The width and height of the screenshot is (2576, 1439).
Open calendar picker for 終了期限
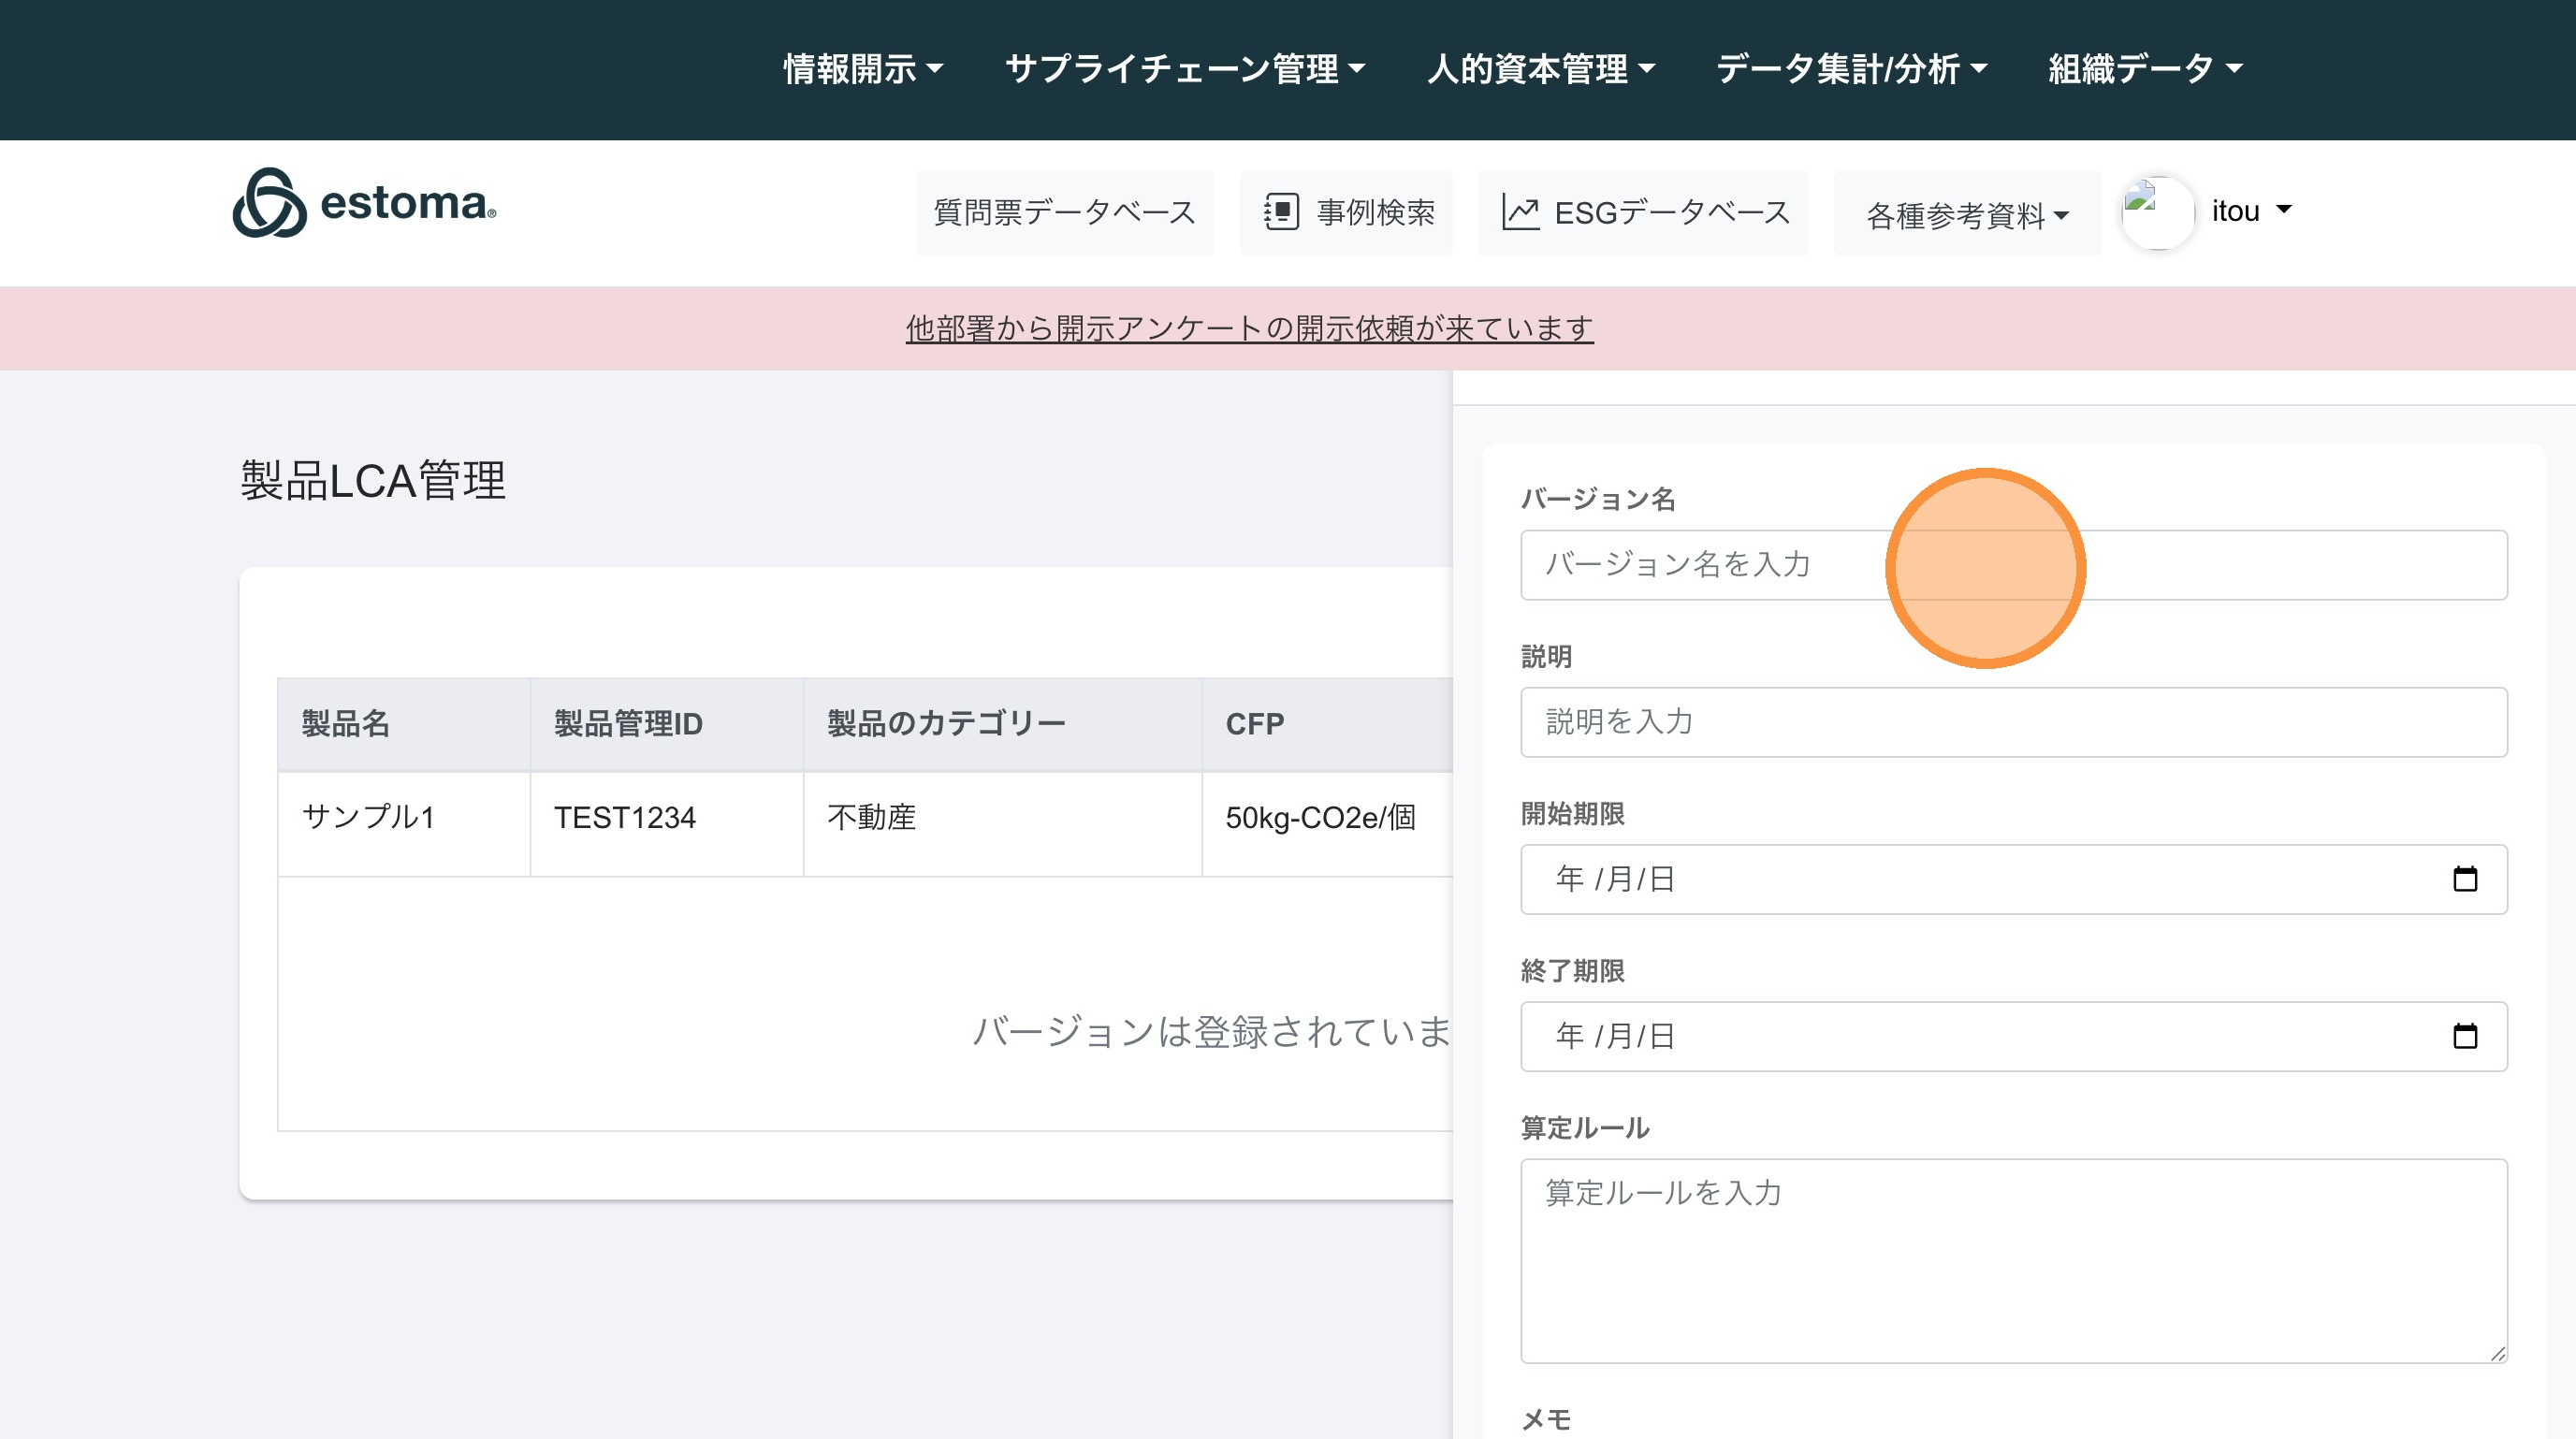[2464, 1036]
